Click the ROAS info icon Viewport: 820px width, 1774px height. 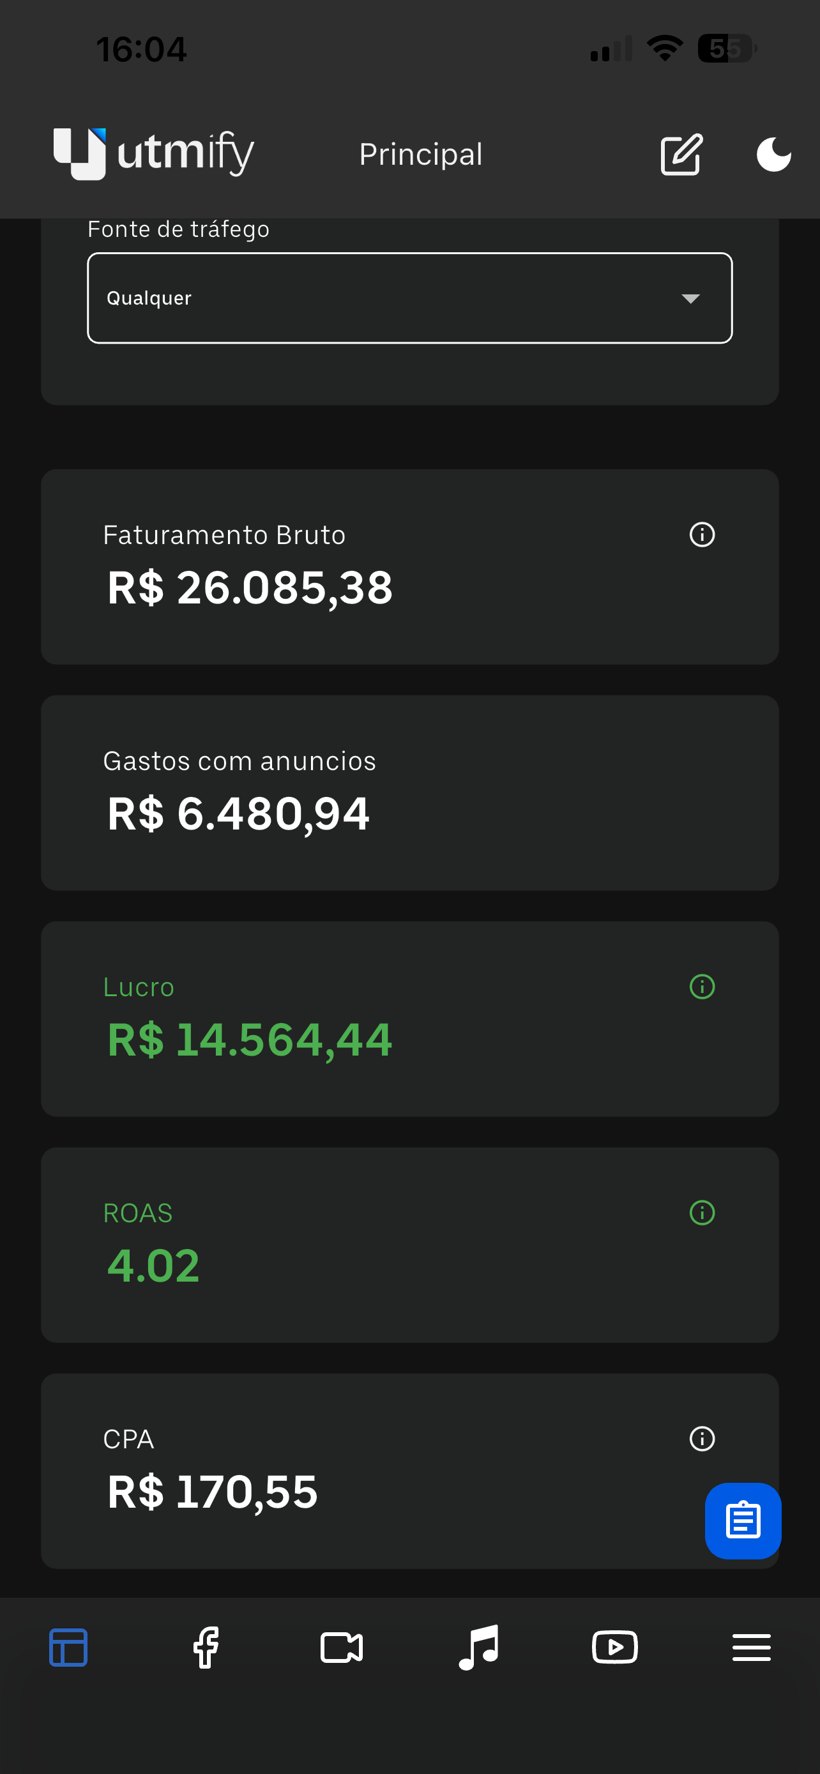(702, 1213)
